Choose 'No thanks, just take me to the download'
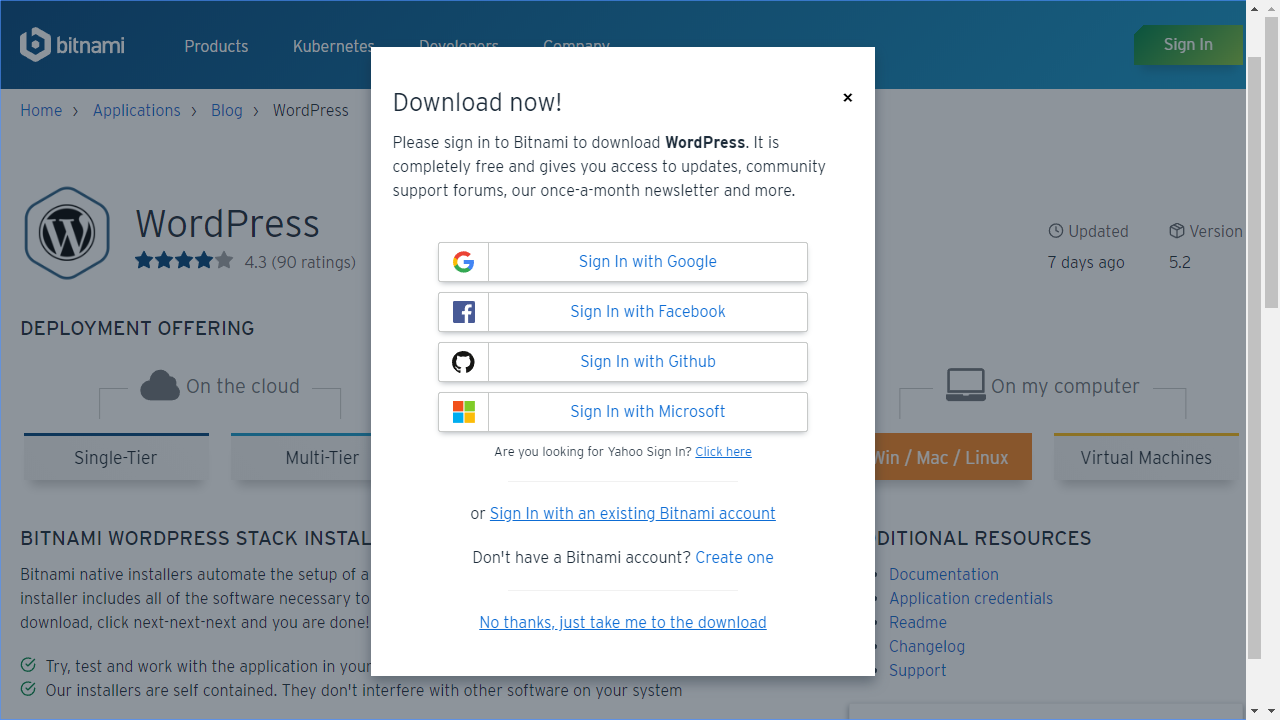This screenshot has height=720, width=1280. (x=623, y=622)
